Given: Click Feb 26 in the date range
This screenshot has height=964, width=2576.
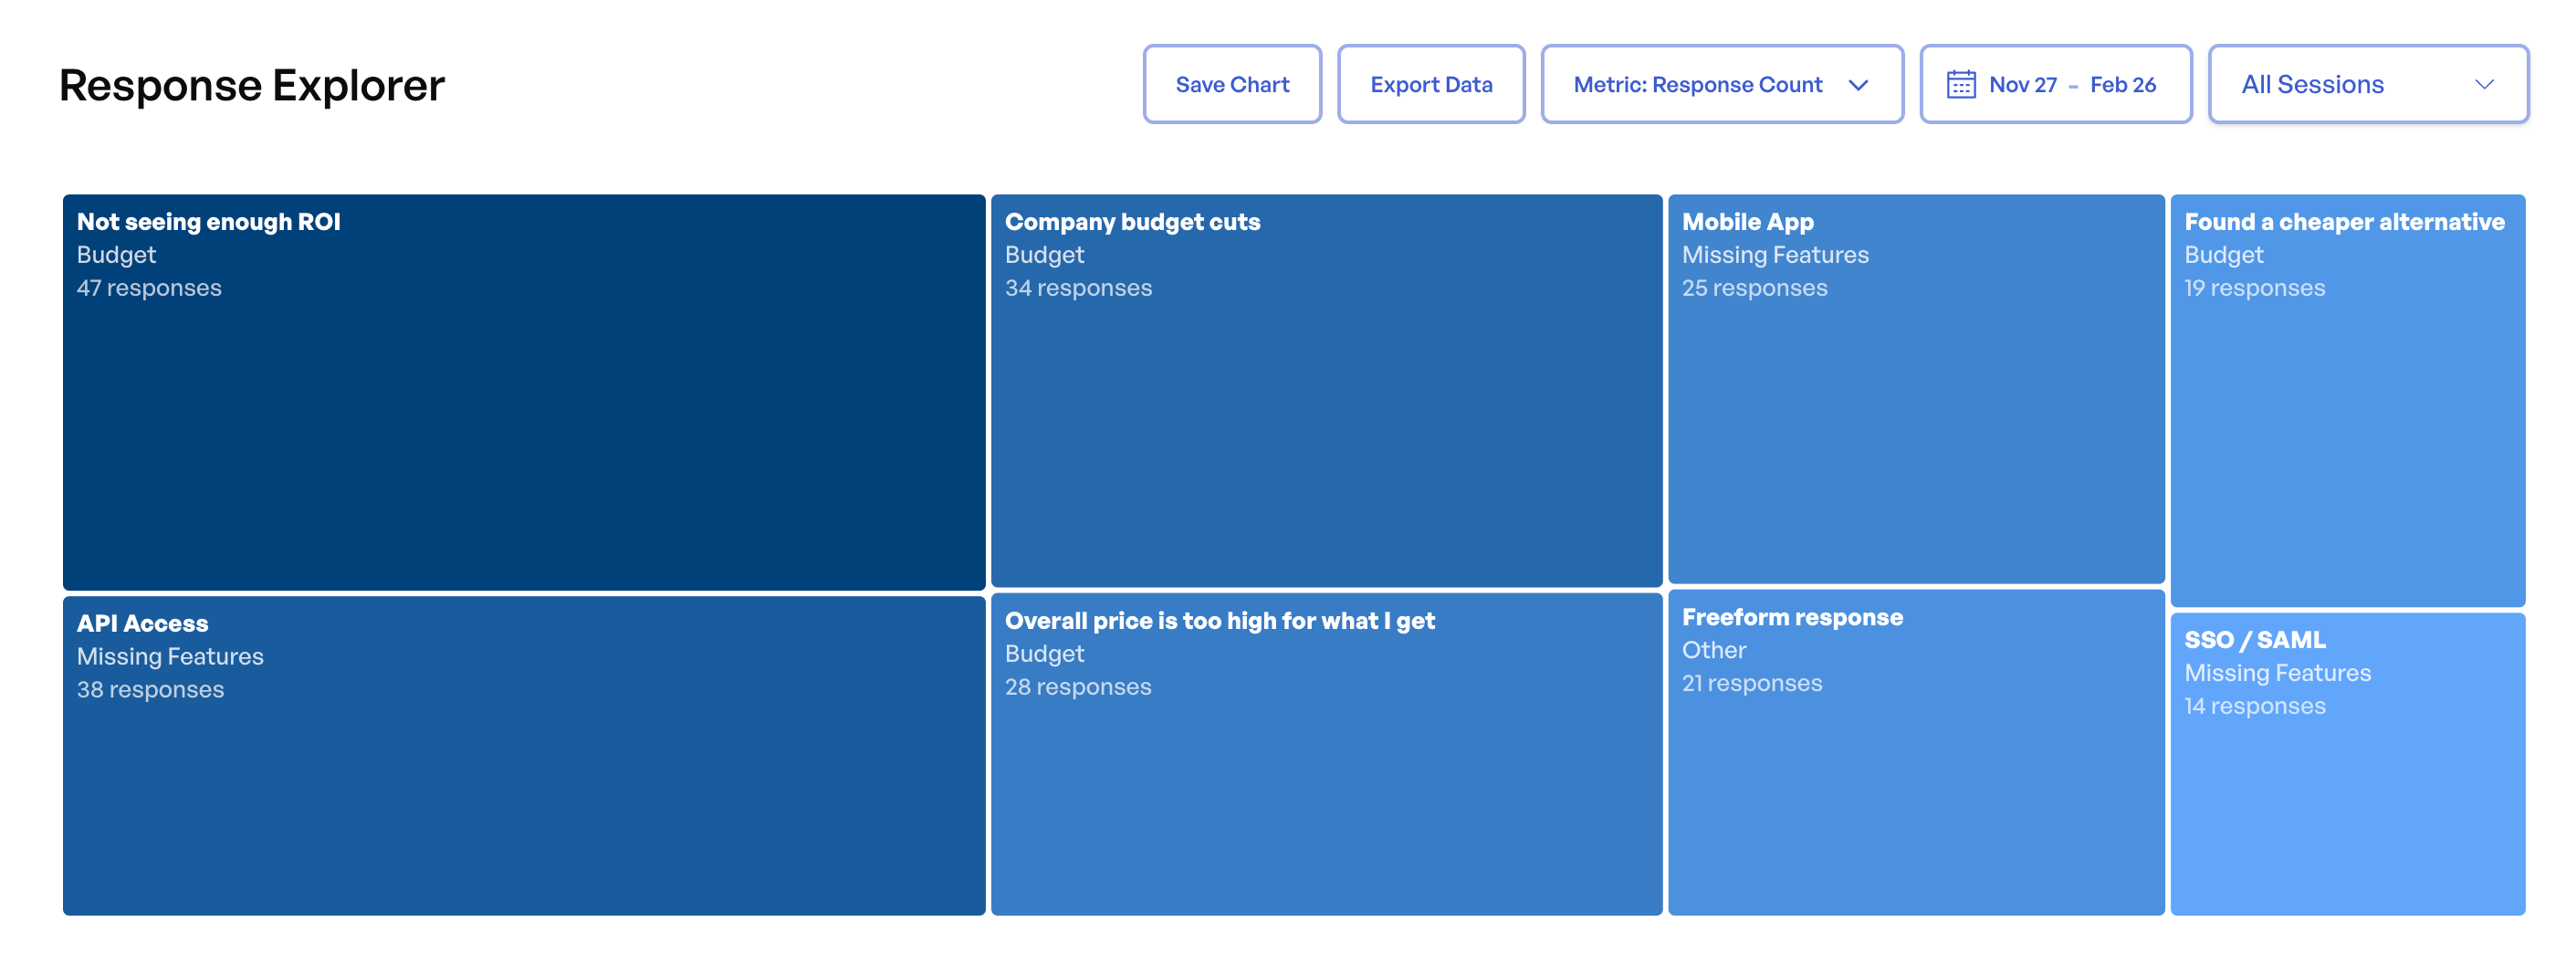Looking at the screenshot, I should click(x=2124, y=85).
